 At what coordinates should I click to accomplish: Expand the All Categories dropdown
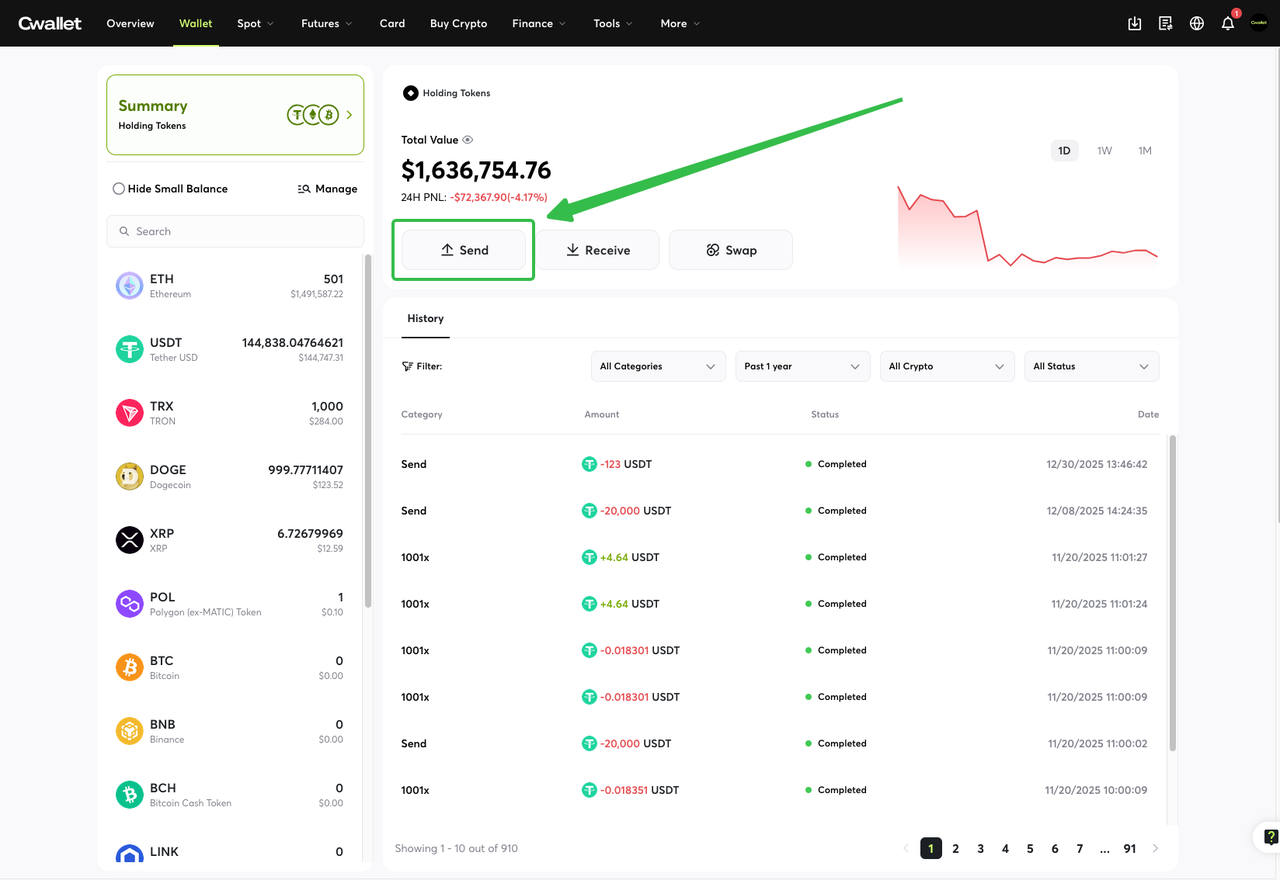pyautogui.click(x=658, y=366)
